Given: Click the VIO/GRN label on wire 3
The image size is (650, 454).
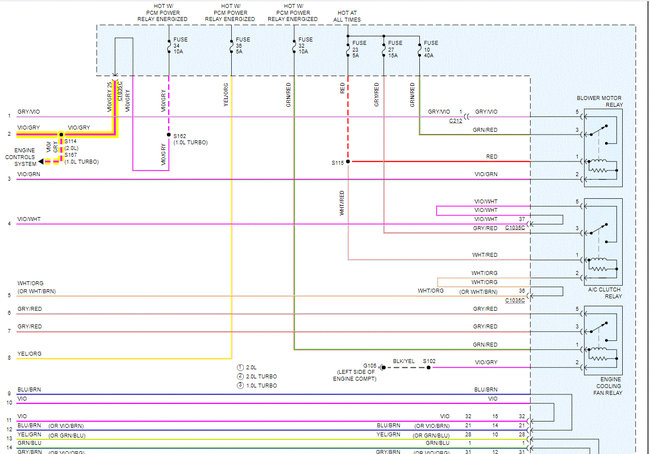Looking at the screenshot, I should point(29,175).
